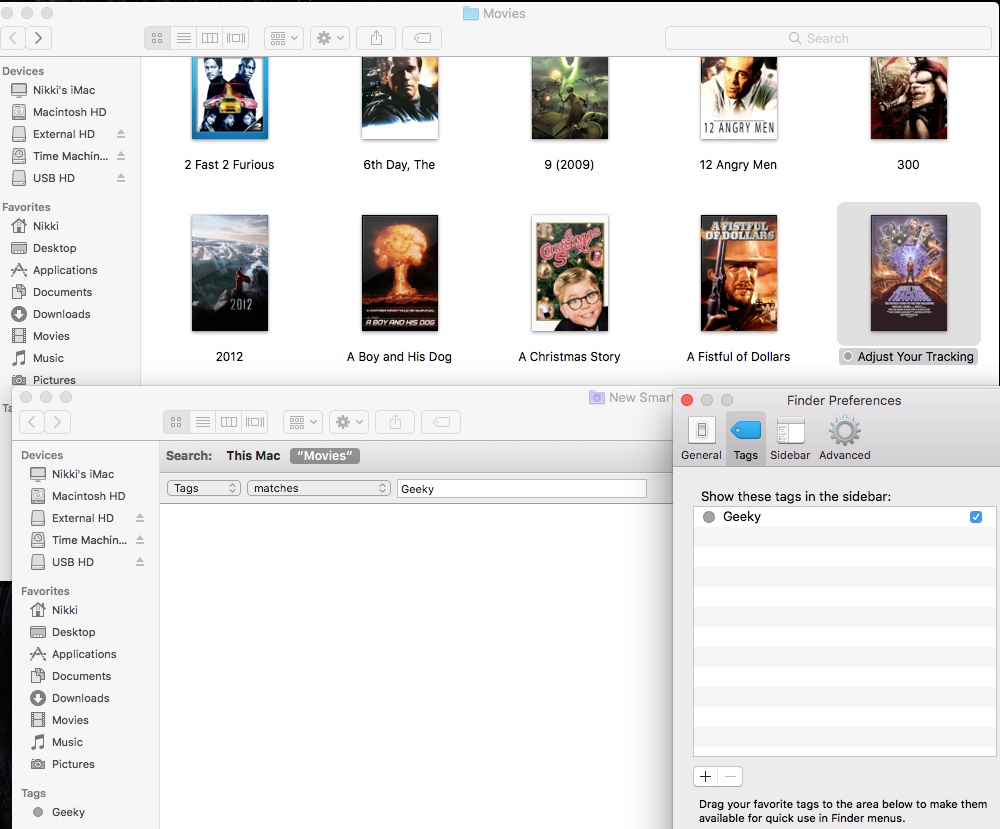Eject USB HD in Movies window sidebar

pos(121,178)
